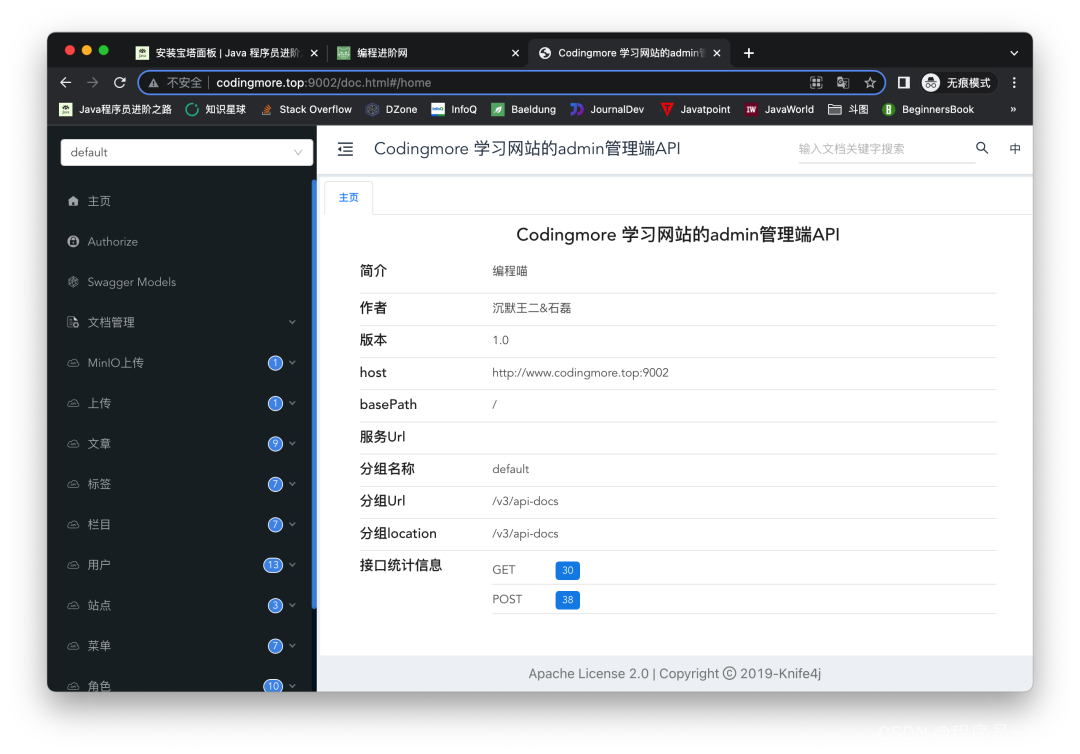Expand the MinIO上传 section
The image size is (1080, 754).
pos(292,363)
